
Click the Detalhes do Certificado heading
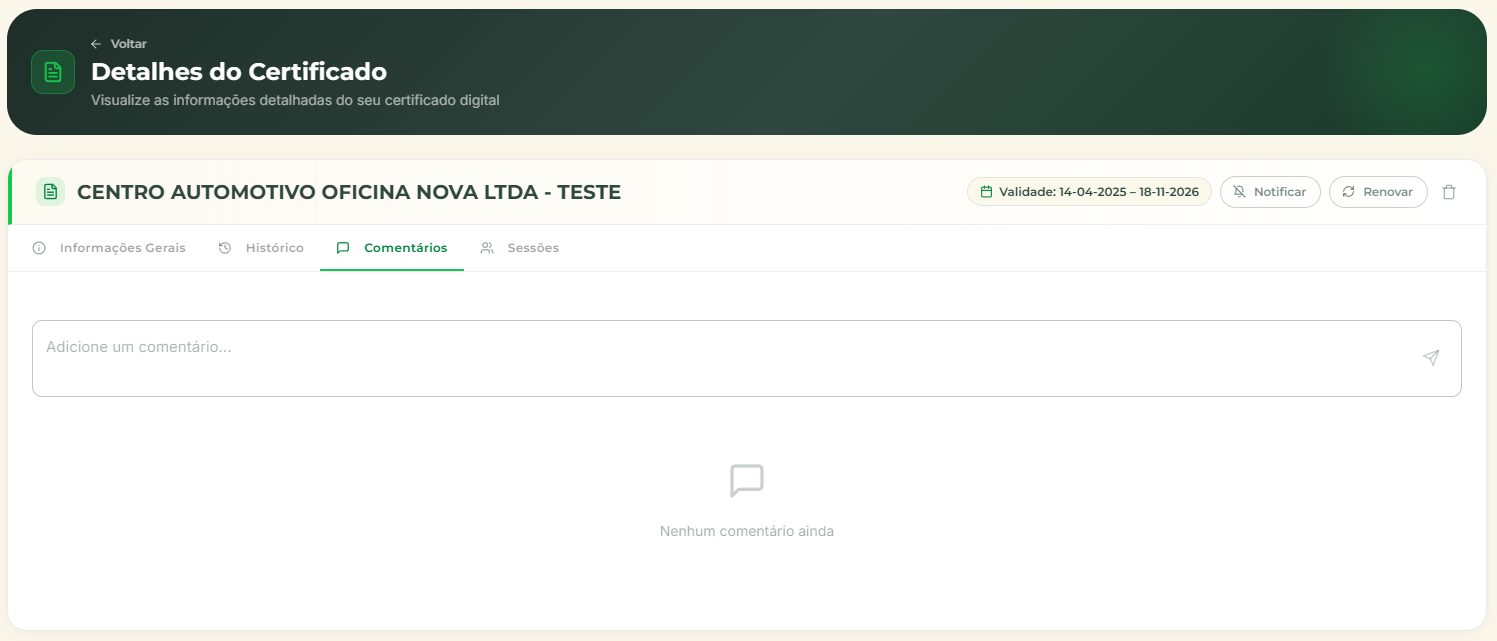click(x=239, y=72)
